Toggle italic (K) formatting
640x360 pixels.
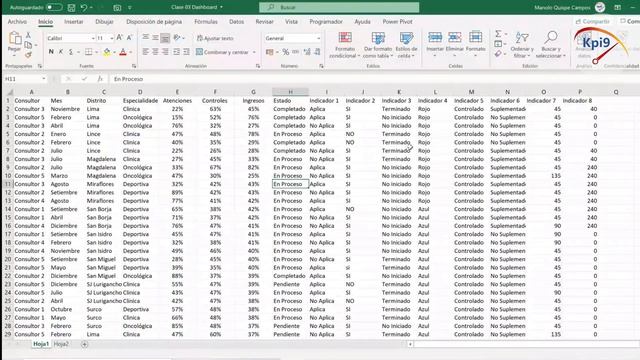61,52
